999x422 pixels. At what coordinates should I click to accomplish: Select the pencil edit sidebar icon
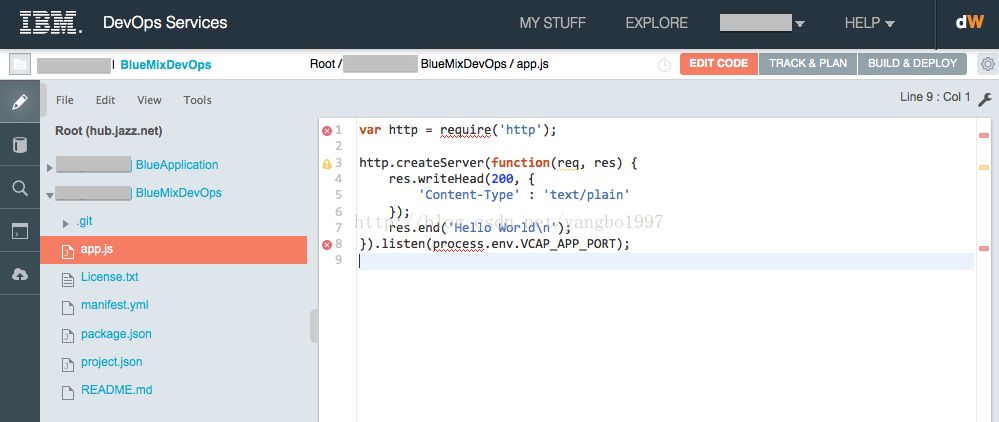(x=20, y=102)
